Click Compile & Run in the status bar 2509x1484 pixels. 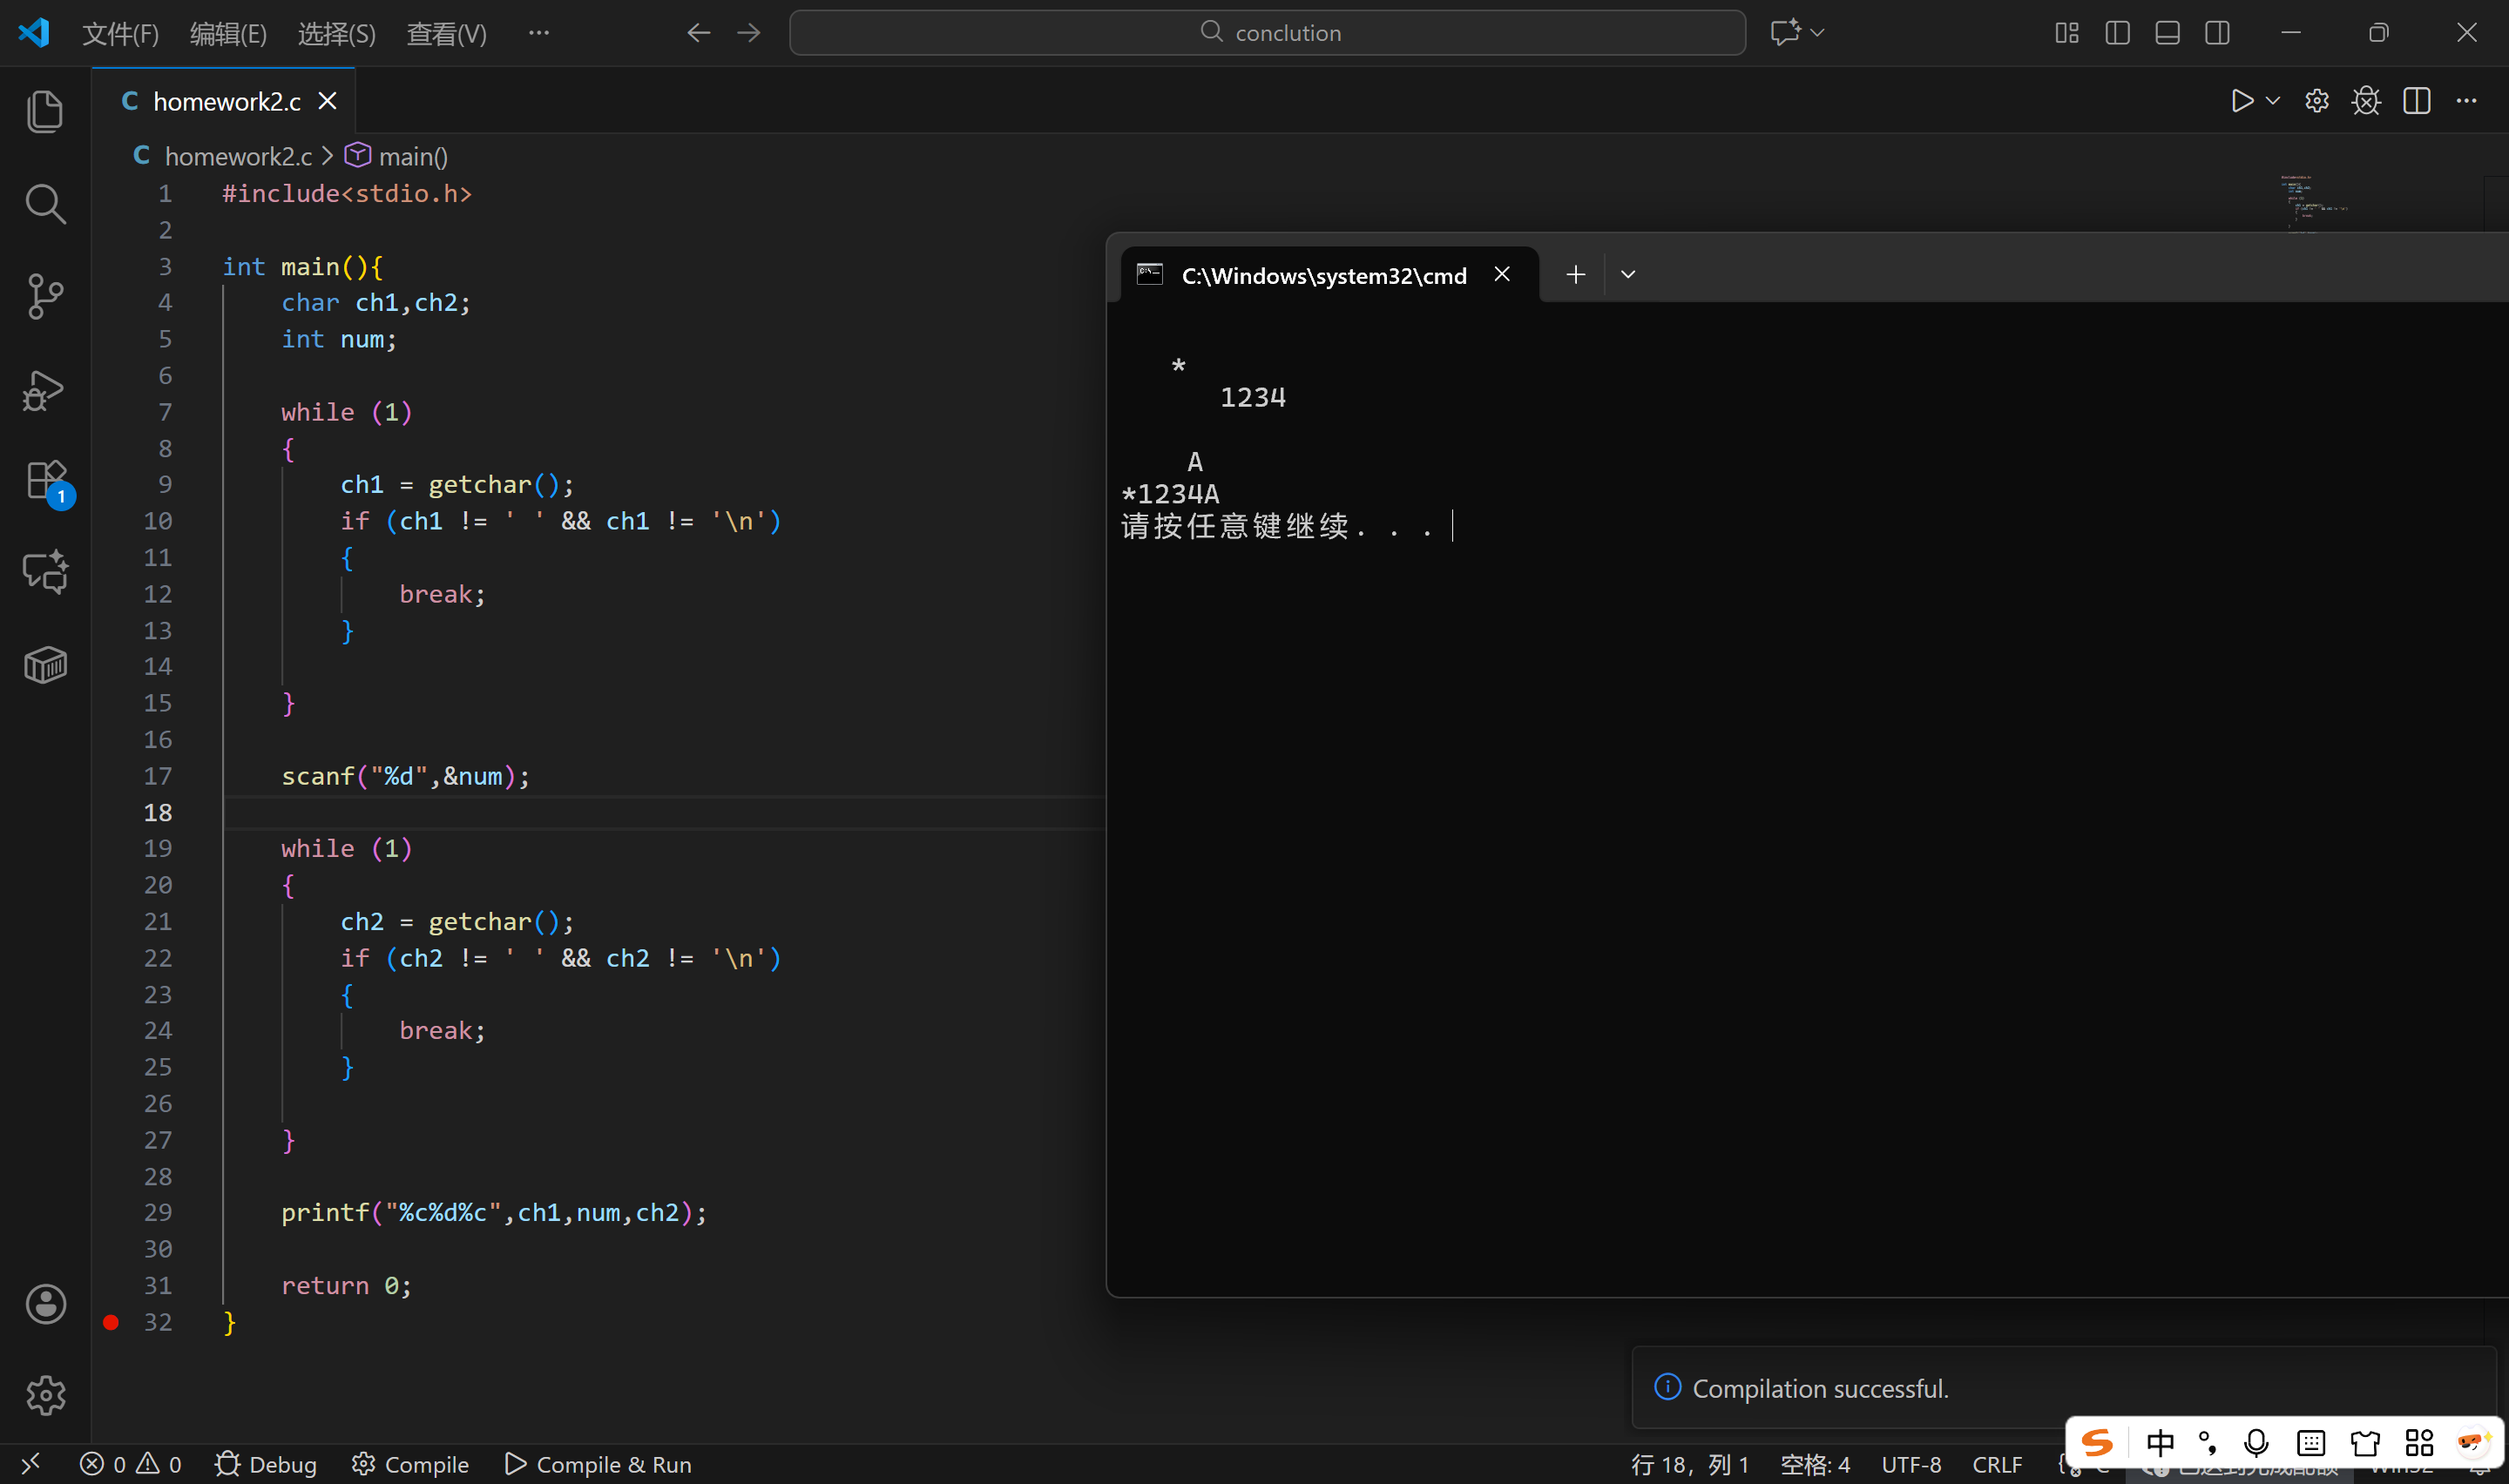(598, 1464)
